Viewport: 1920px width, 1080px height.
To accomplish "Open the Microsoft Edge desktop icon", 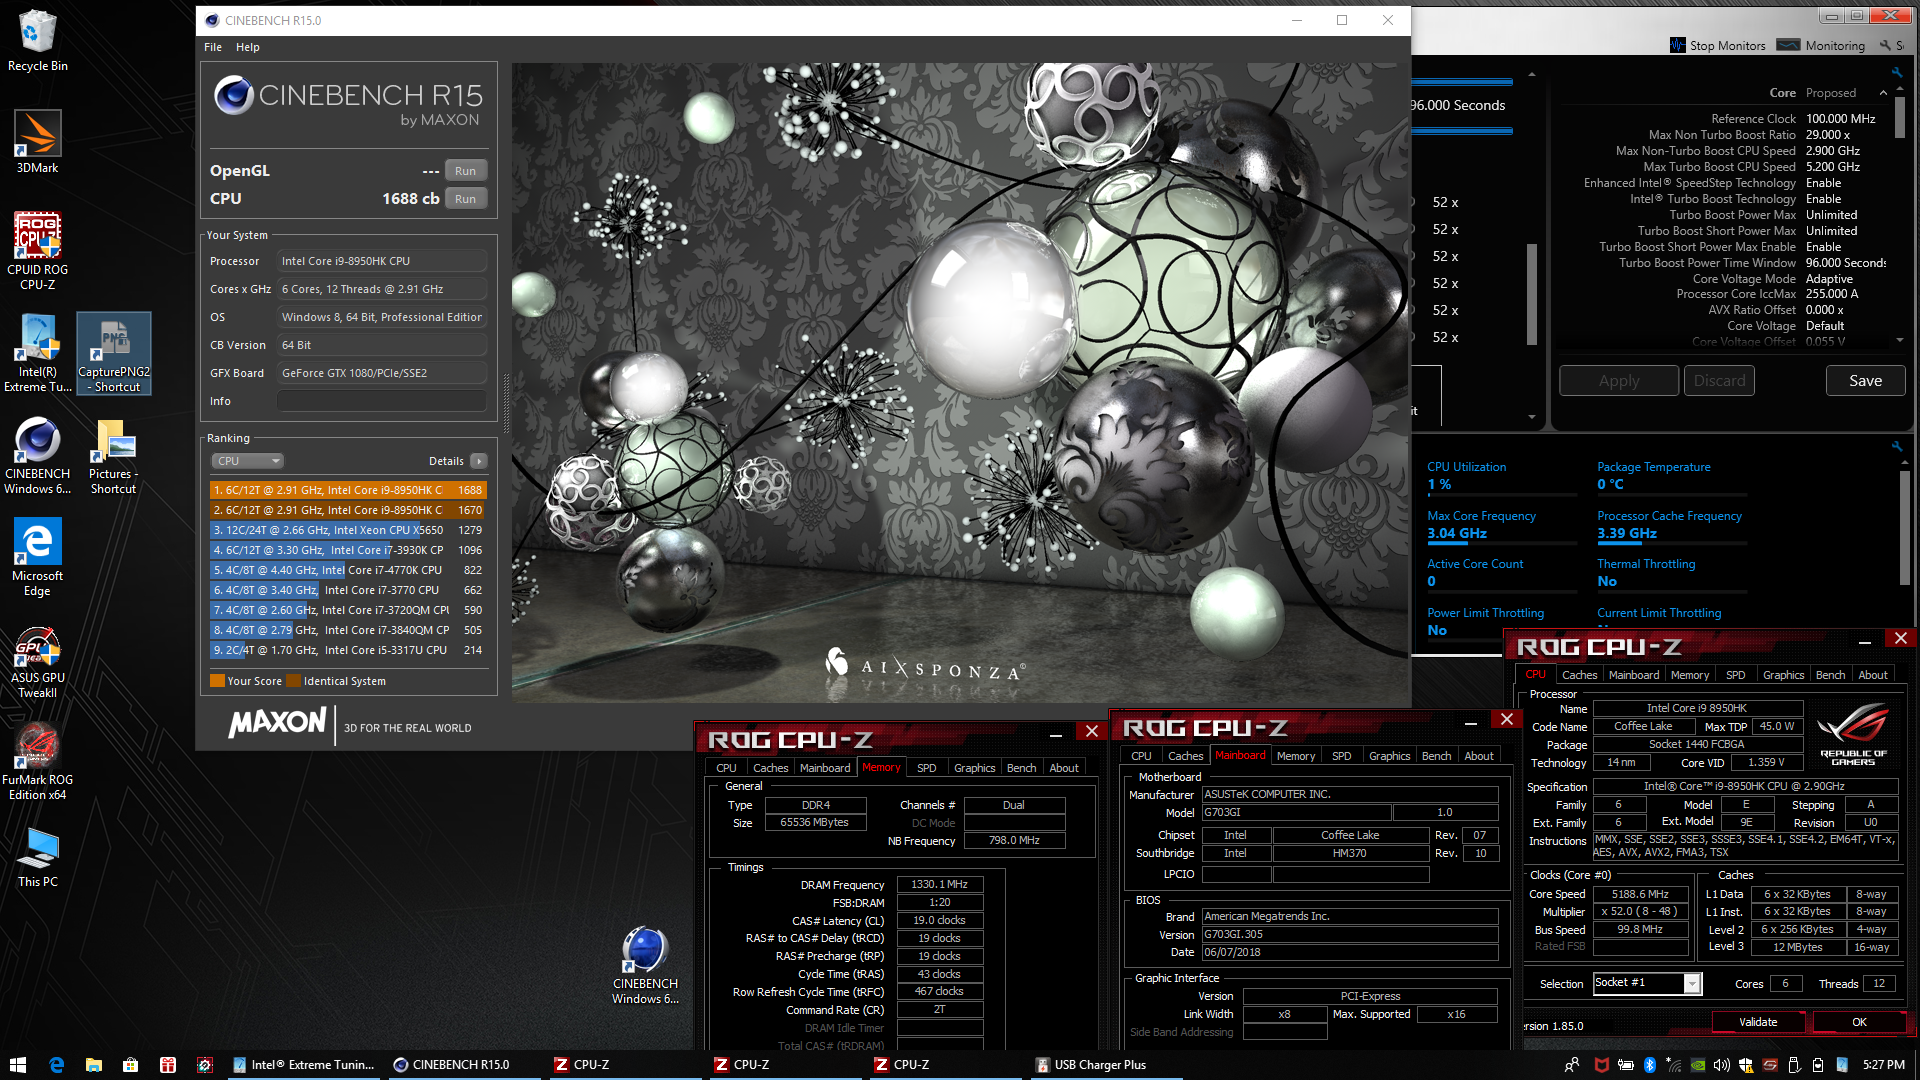I will pyautogui.click(x=37, y=557).
